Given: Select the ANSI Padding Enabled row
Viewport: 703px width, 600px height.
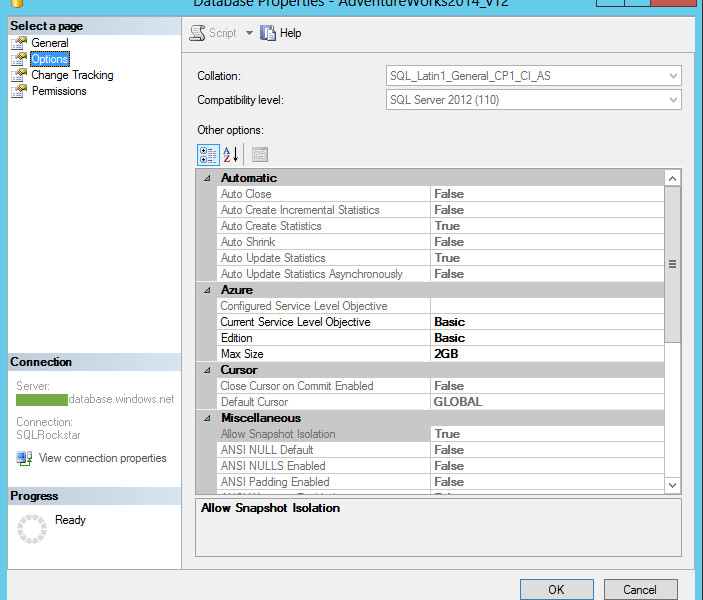Looking at the screenshot, I should 440,482.
